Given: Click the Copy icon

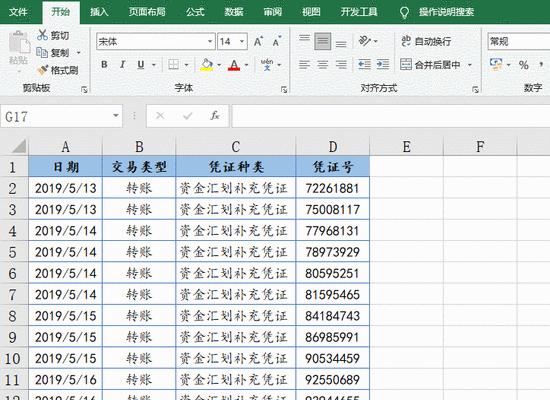Looking at the screenshot, I should coord(42,53).
